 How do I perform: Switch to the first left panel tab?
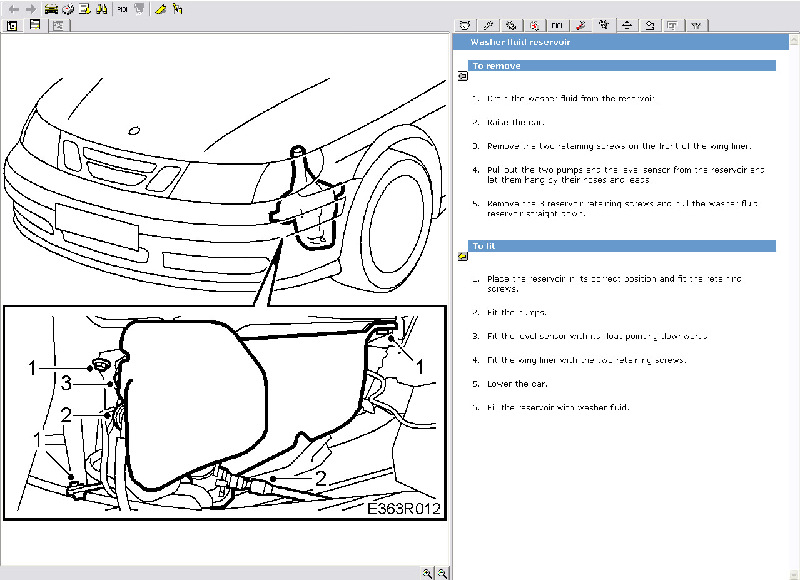13,26
